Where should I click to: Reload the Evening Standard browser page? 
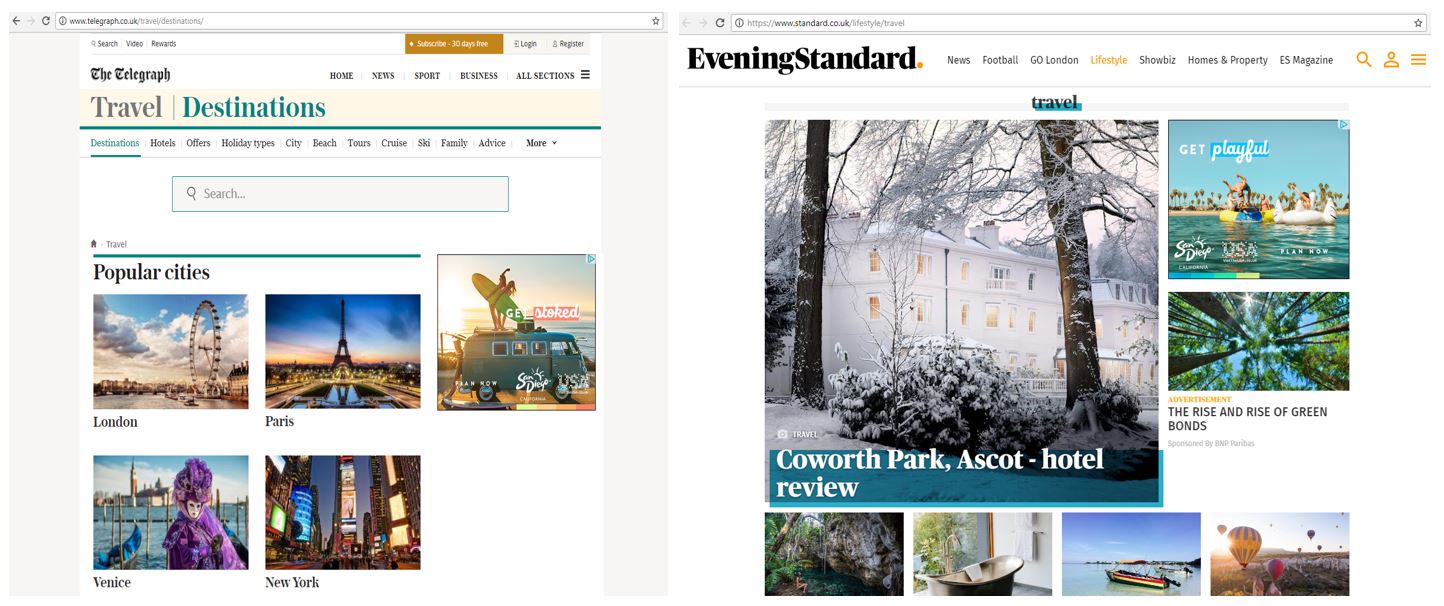720,22
